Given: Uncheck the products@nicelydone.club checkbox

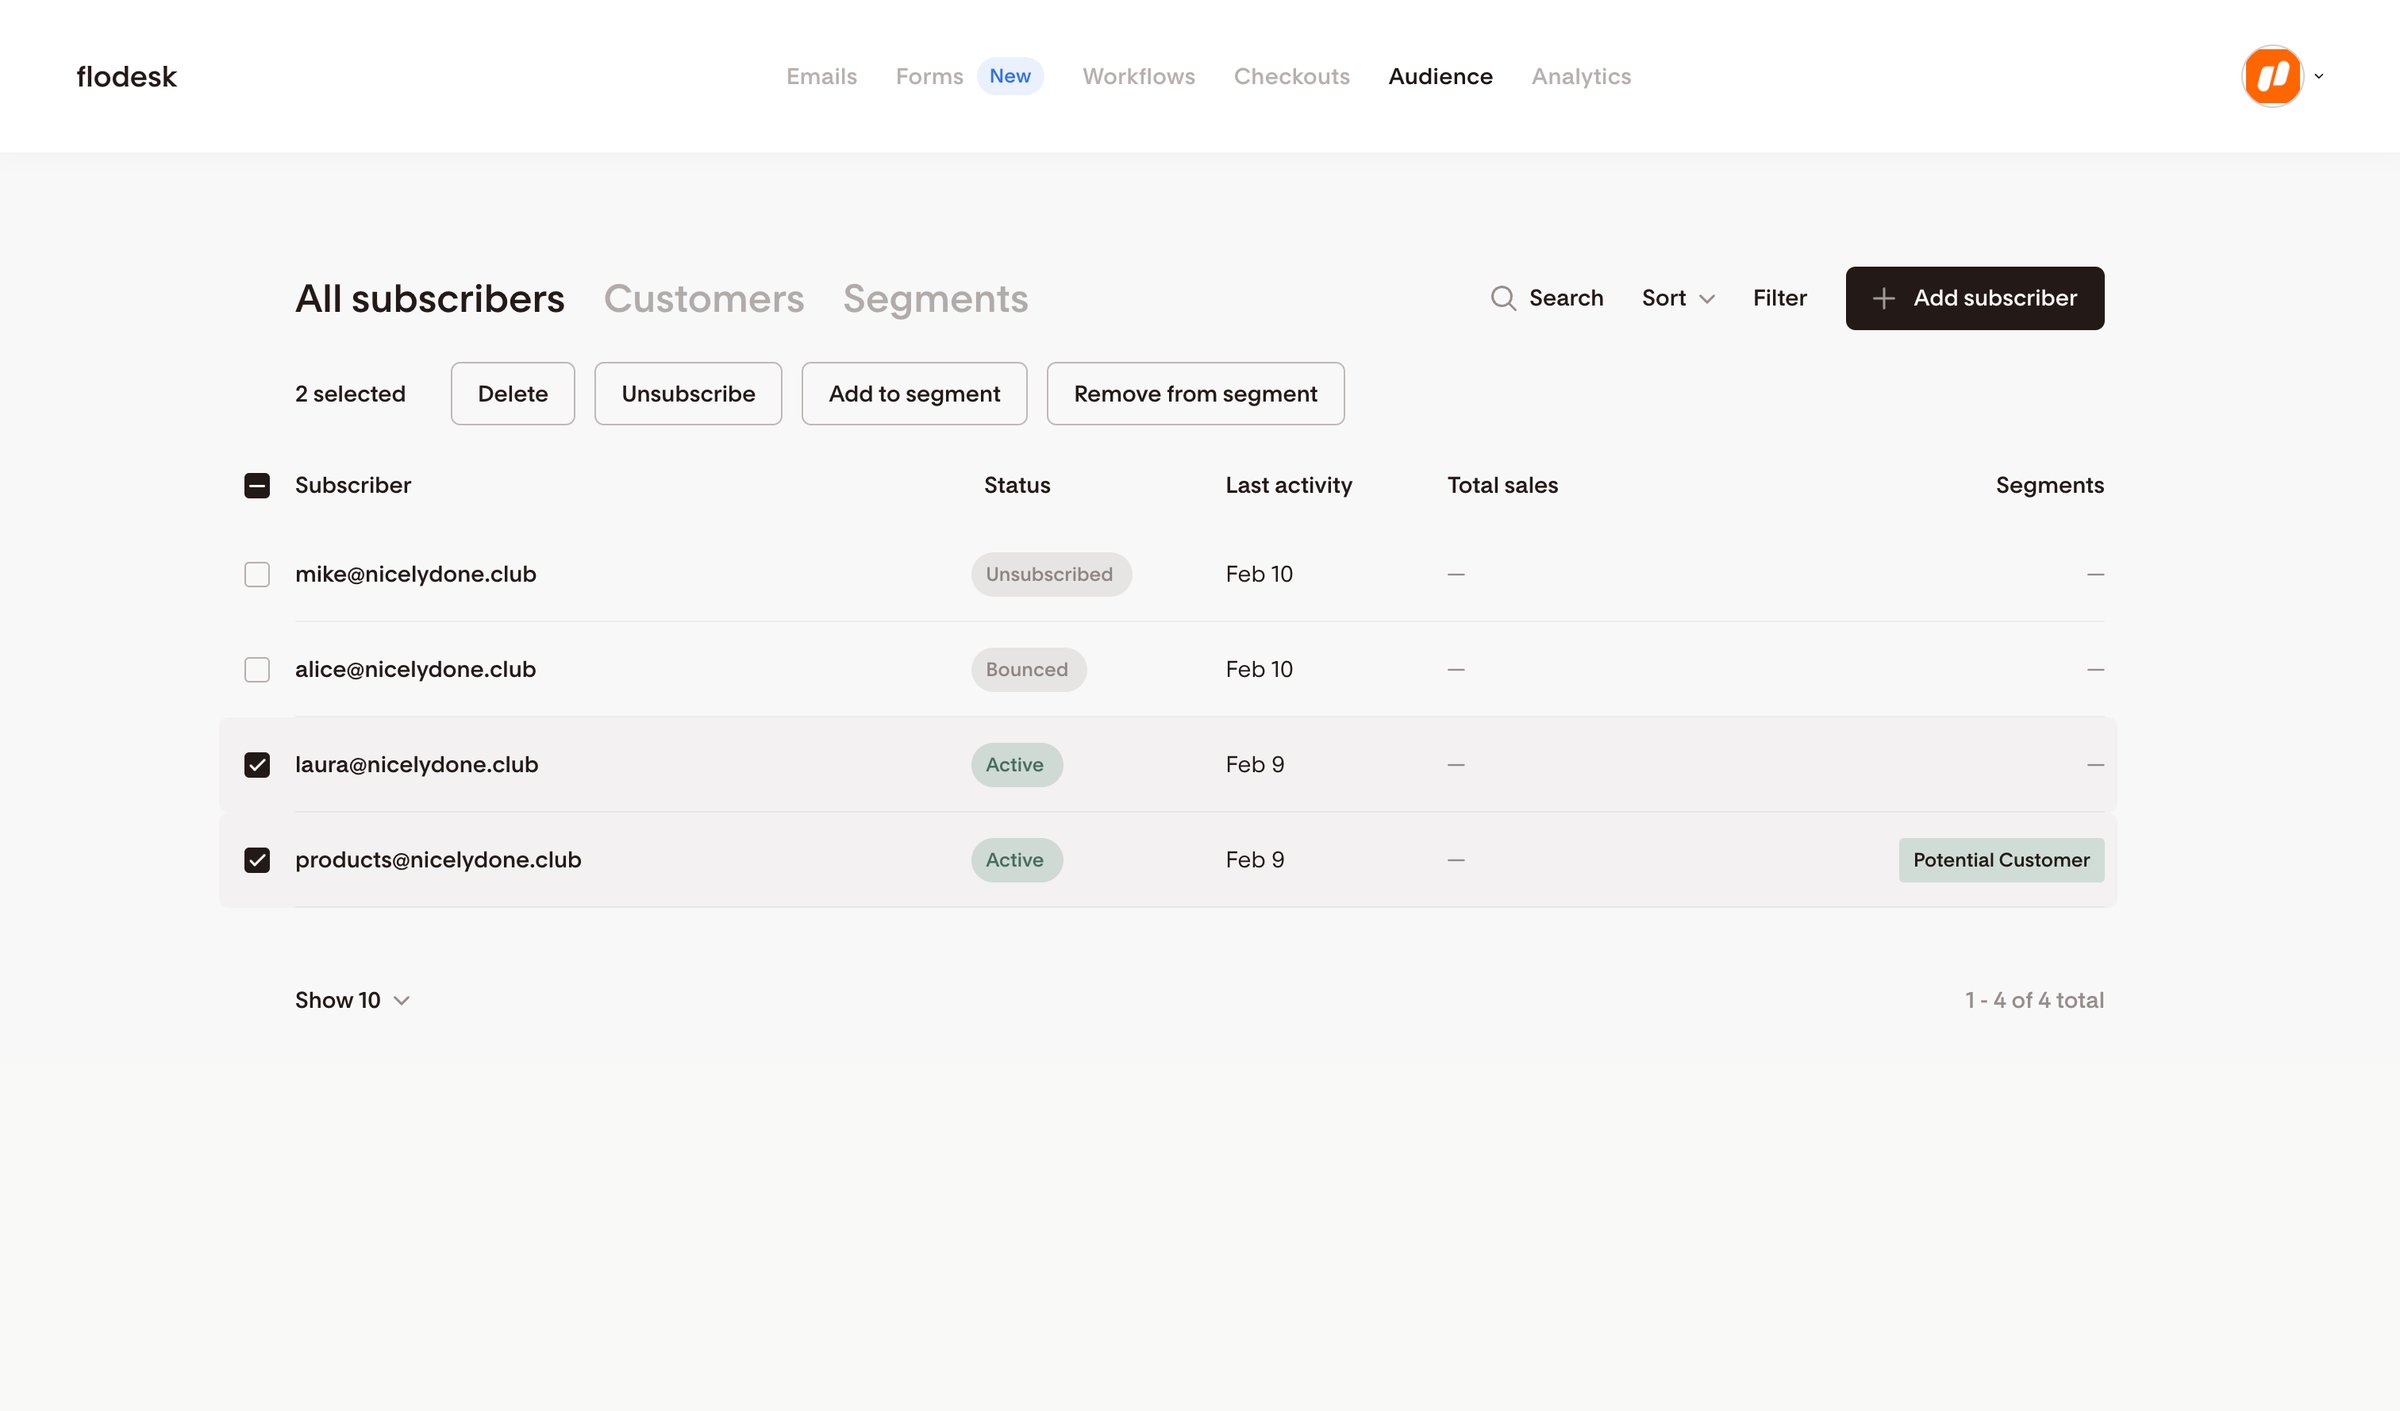Looking at the screenshot, I should click(257, 860).
